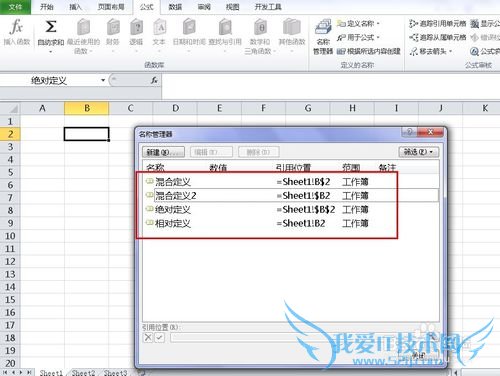Open Define Name dropdown arrow
Image resolution: width=500 pixels, height=376 pixels.
click(378, 23)
